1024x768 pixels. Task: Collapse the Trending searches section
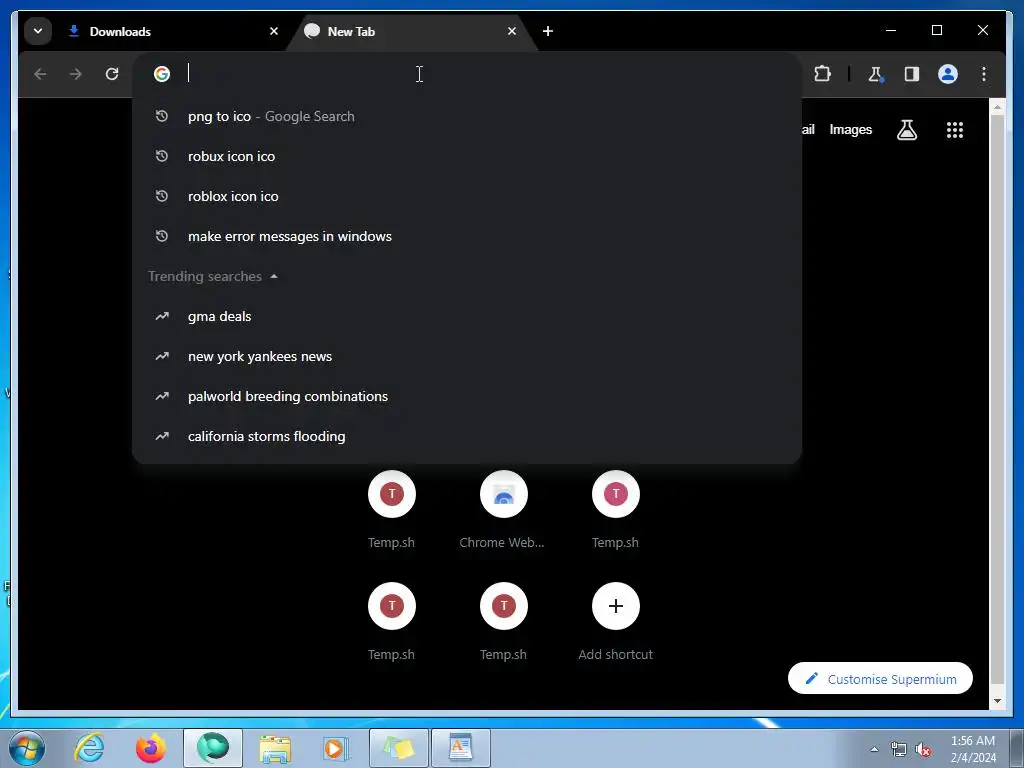tap(274, 276)
